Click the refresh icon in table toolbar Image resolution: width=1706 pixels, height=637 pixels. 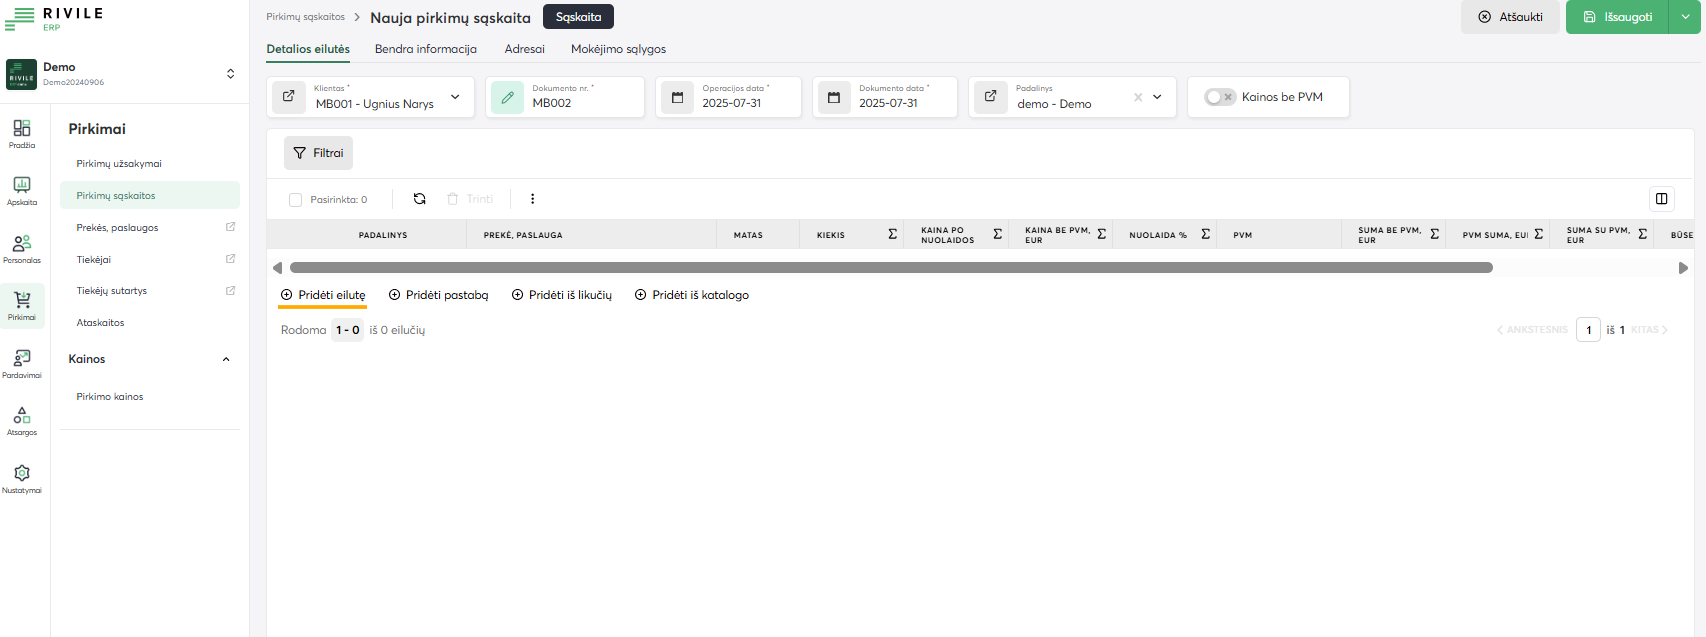pyautogui.click(x=419, y=199)
